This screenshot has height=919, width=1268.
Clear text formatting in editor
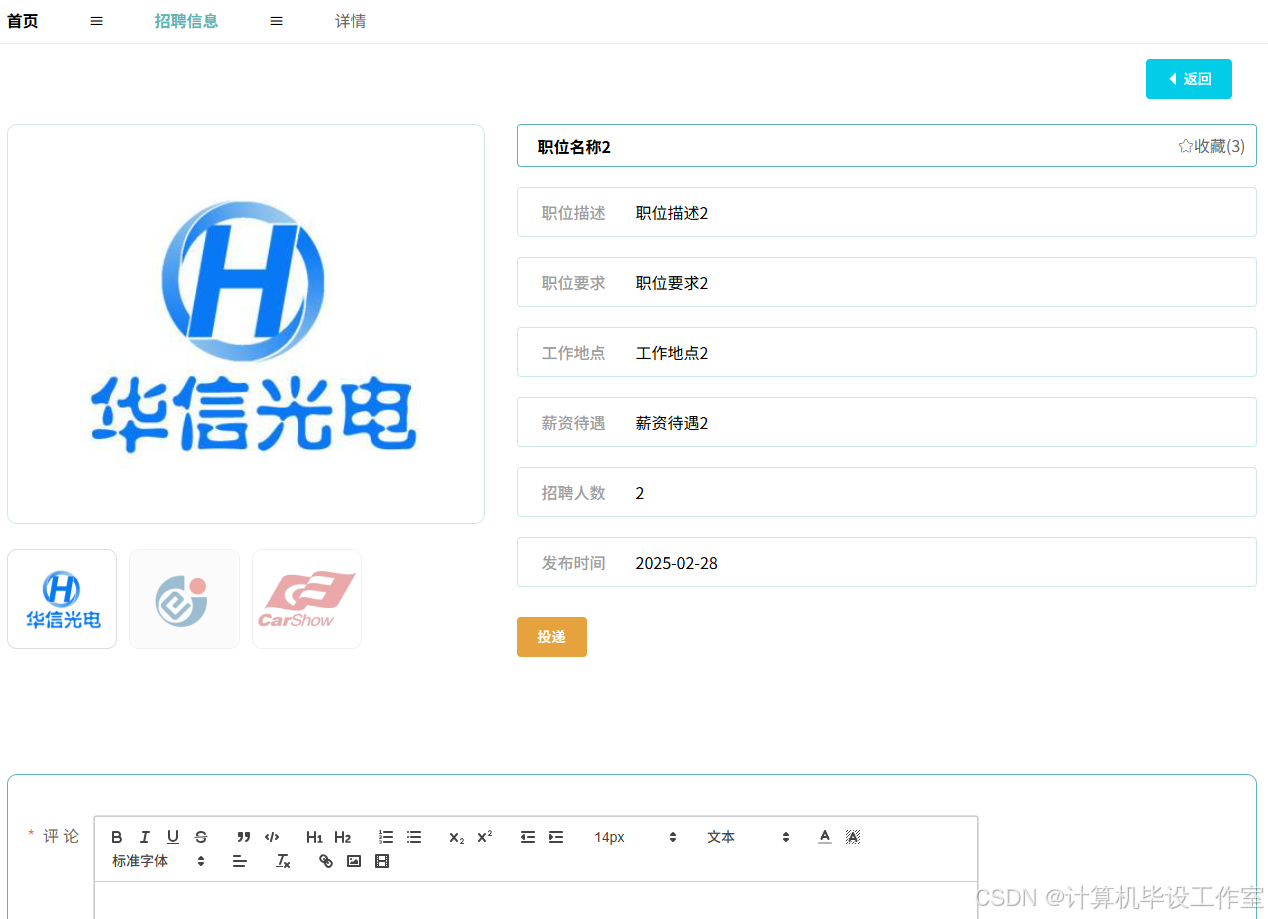pyautogui.click(x=283, y=861)
